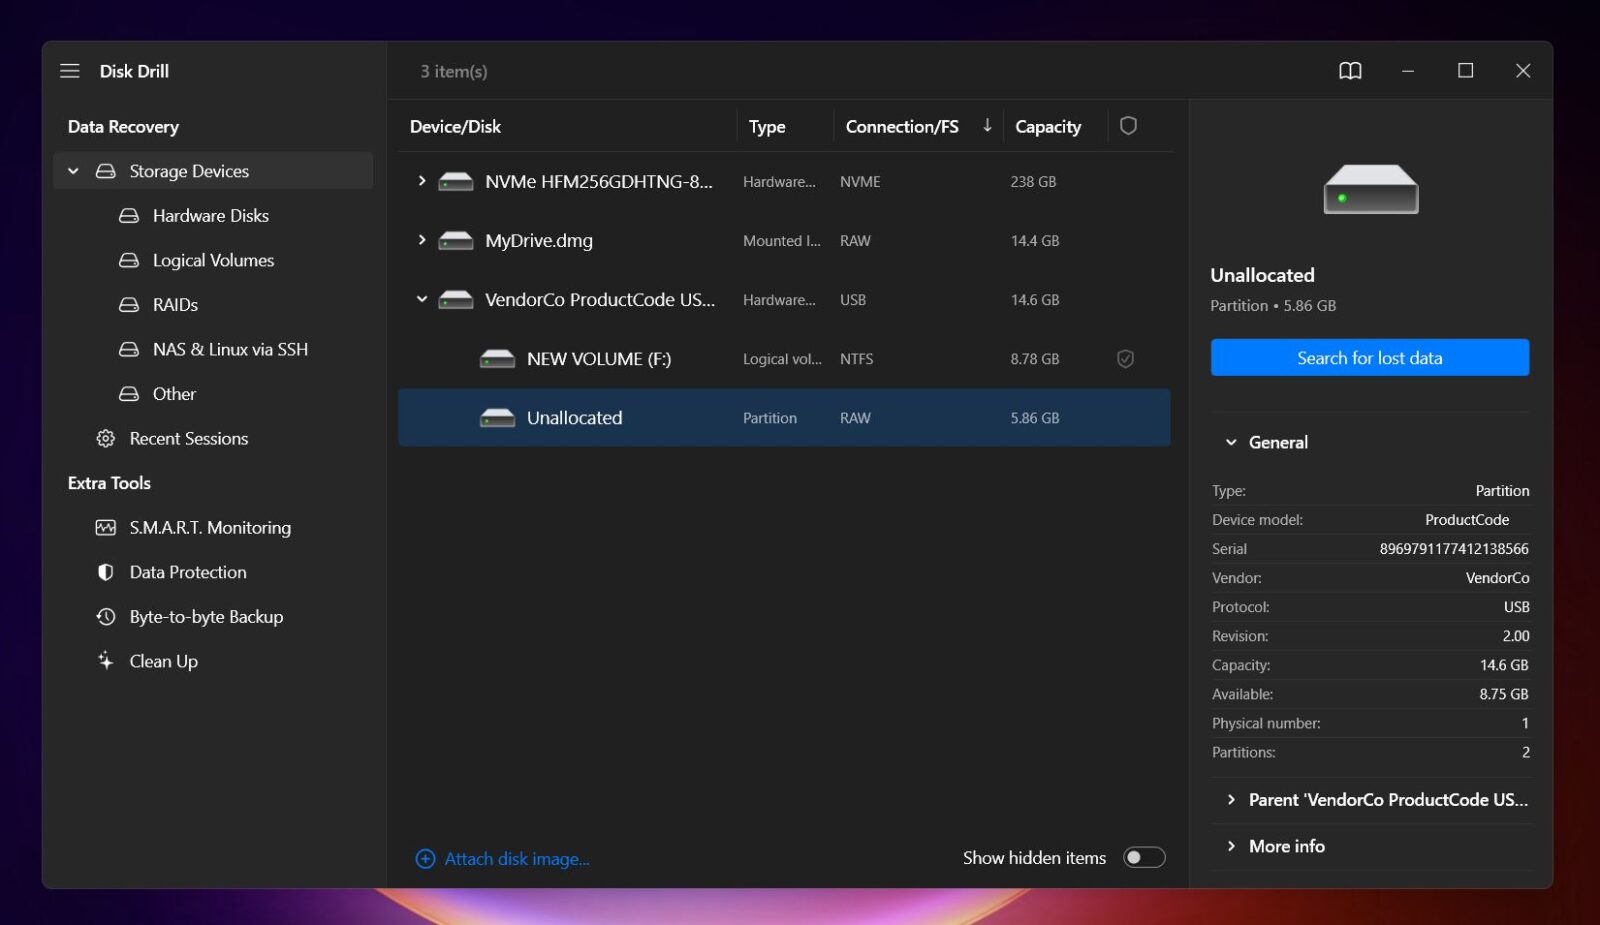This screenshot has width=1600, height=925.
Task: Select Logical Volumes in the sidebar
Action: pos(213,260)
